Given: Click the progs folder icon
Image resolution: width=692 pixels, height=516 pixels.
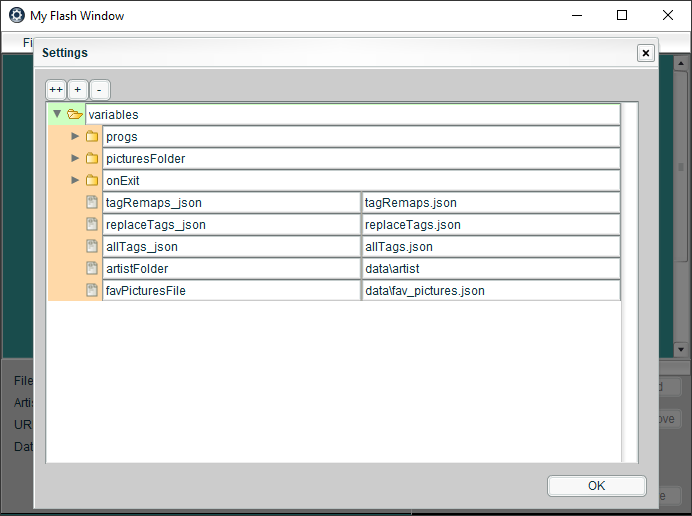Looking at the screenshot, I should tap(92, 136).
